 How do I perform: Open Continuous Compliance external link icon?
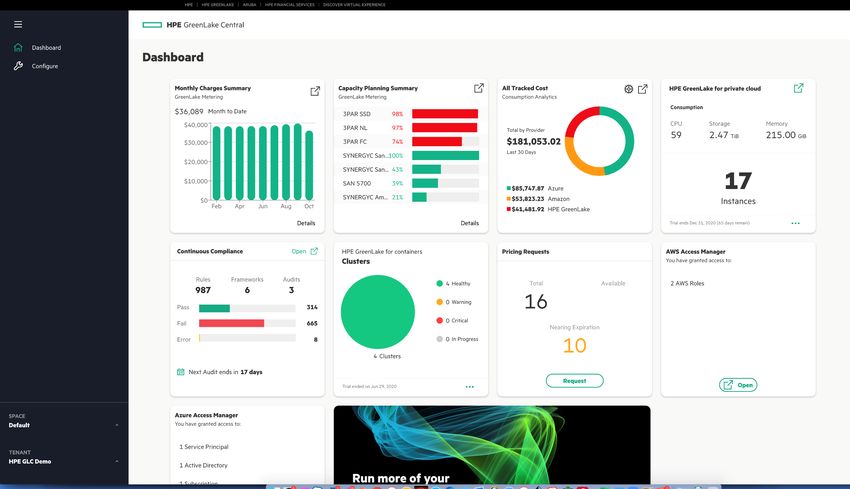pos(314,251)
